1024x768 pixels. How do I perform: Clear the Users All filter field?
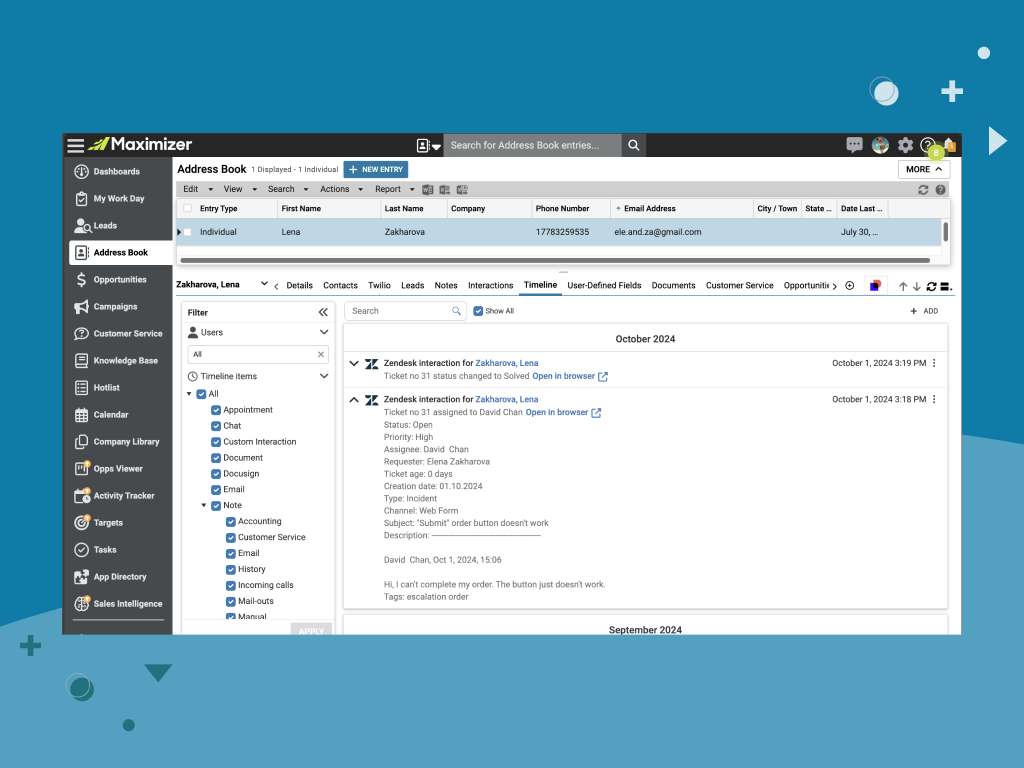point(321,355)
